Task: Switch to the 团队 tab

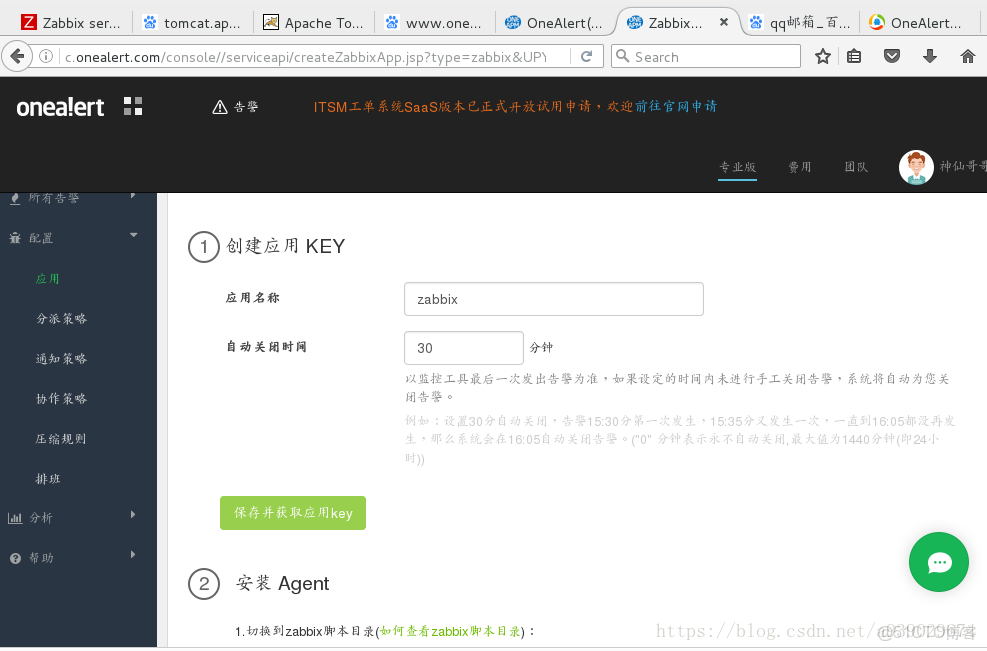Action: [x=856, y=167]
